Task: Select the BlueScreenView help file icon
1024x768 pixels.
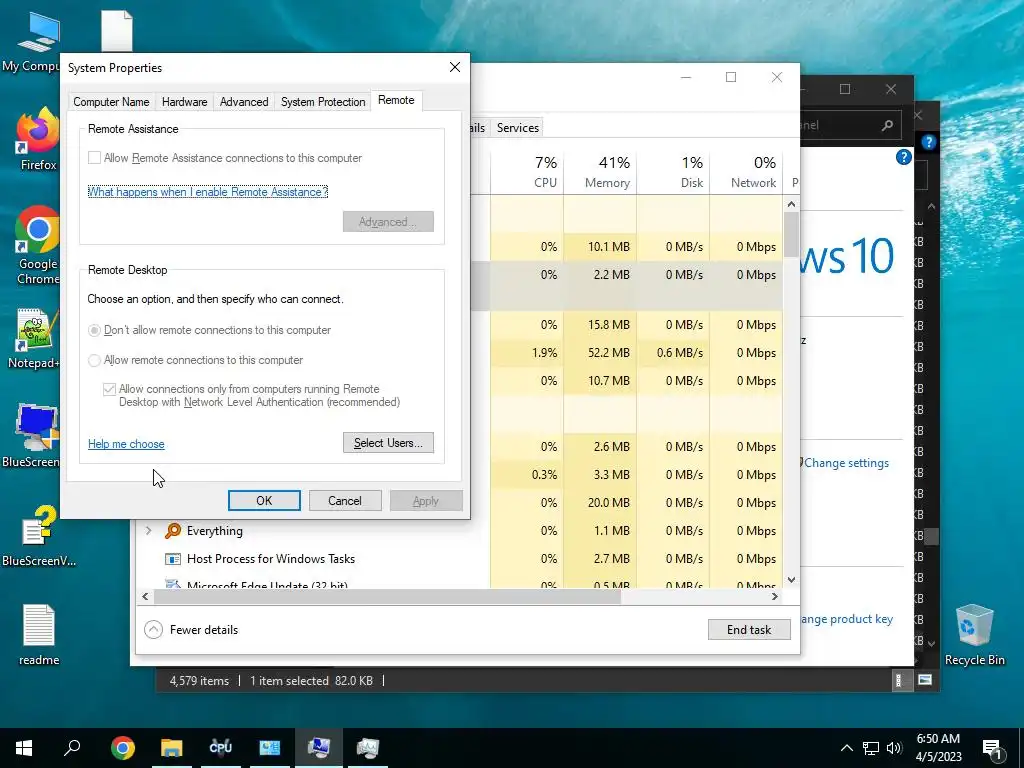Action: 39,536
